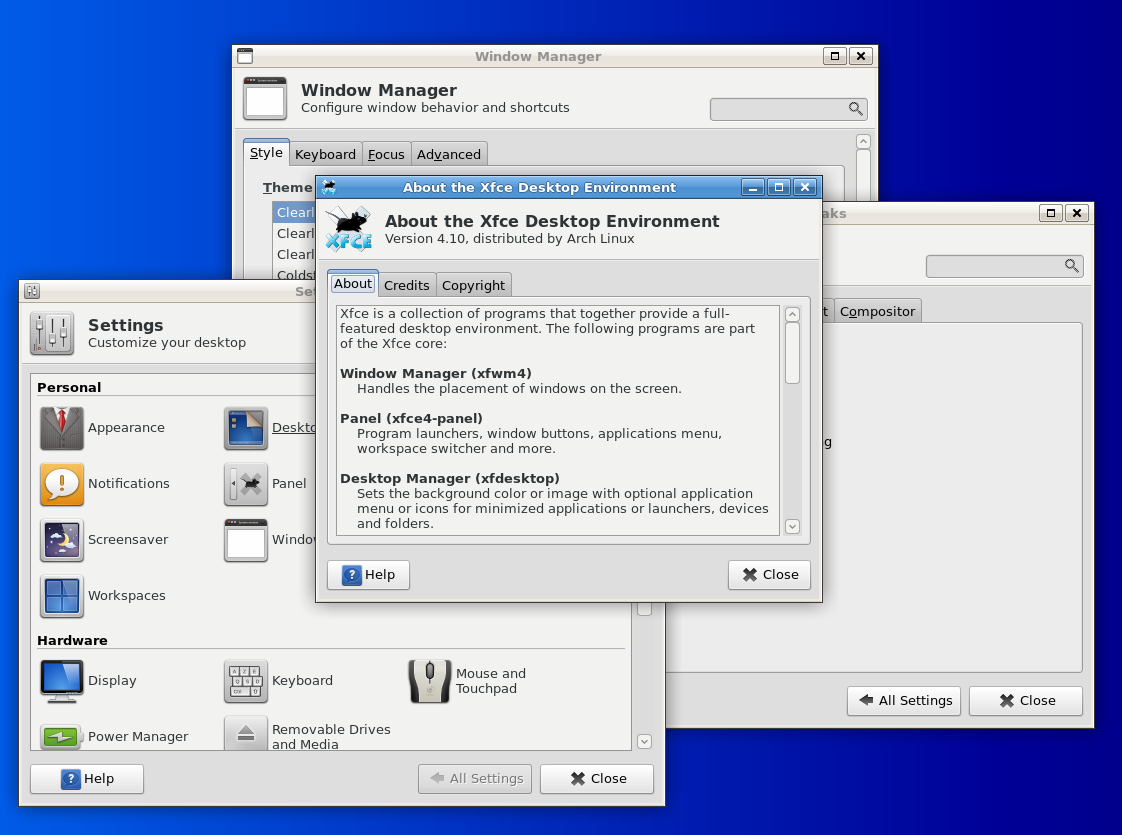Click About text scrollbar down arrow
Image resolution: width=1122 pixels, height=835 pixels.
coord(792,527)
